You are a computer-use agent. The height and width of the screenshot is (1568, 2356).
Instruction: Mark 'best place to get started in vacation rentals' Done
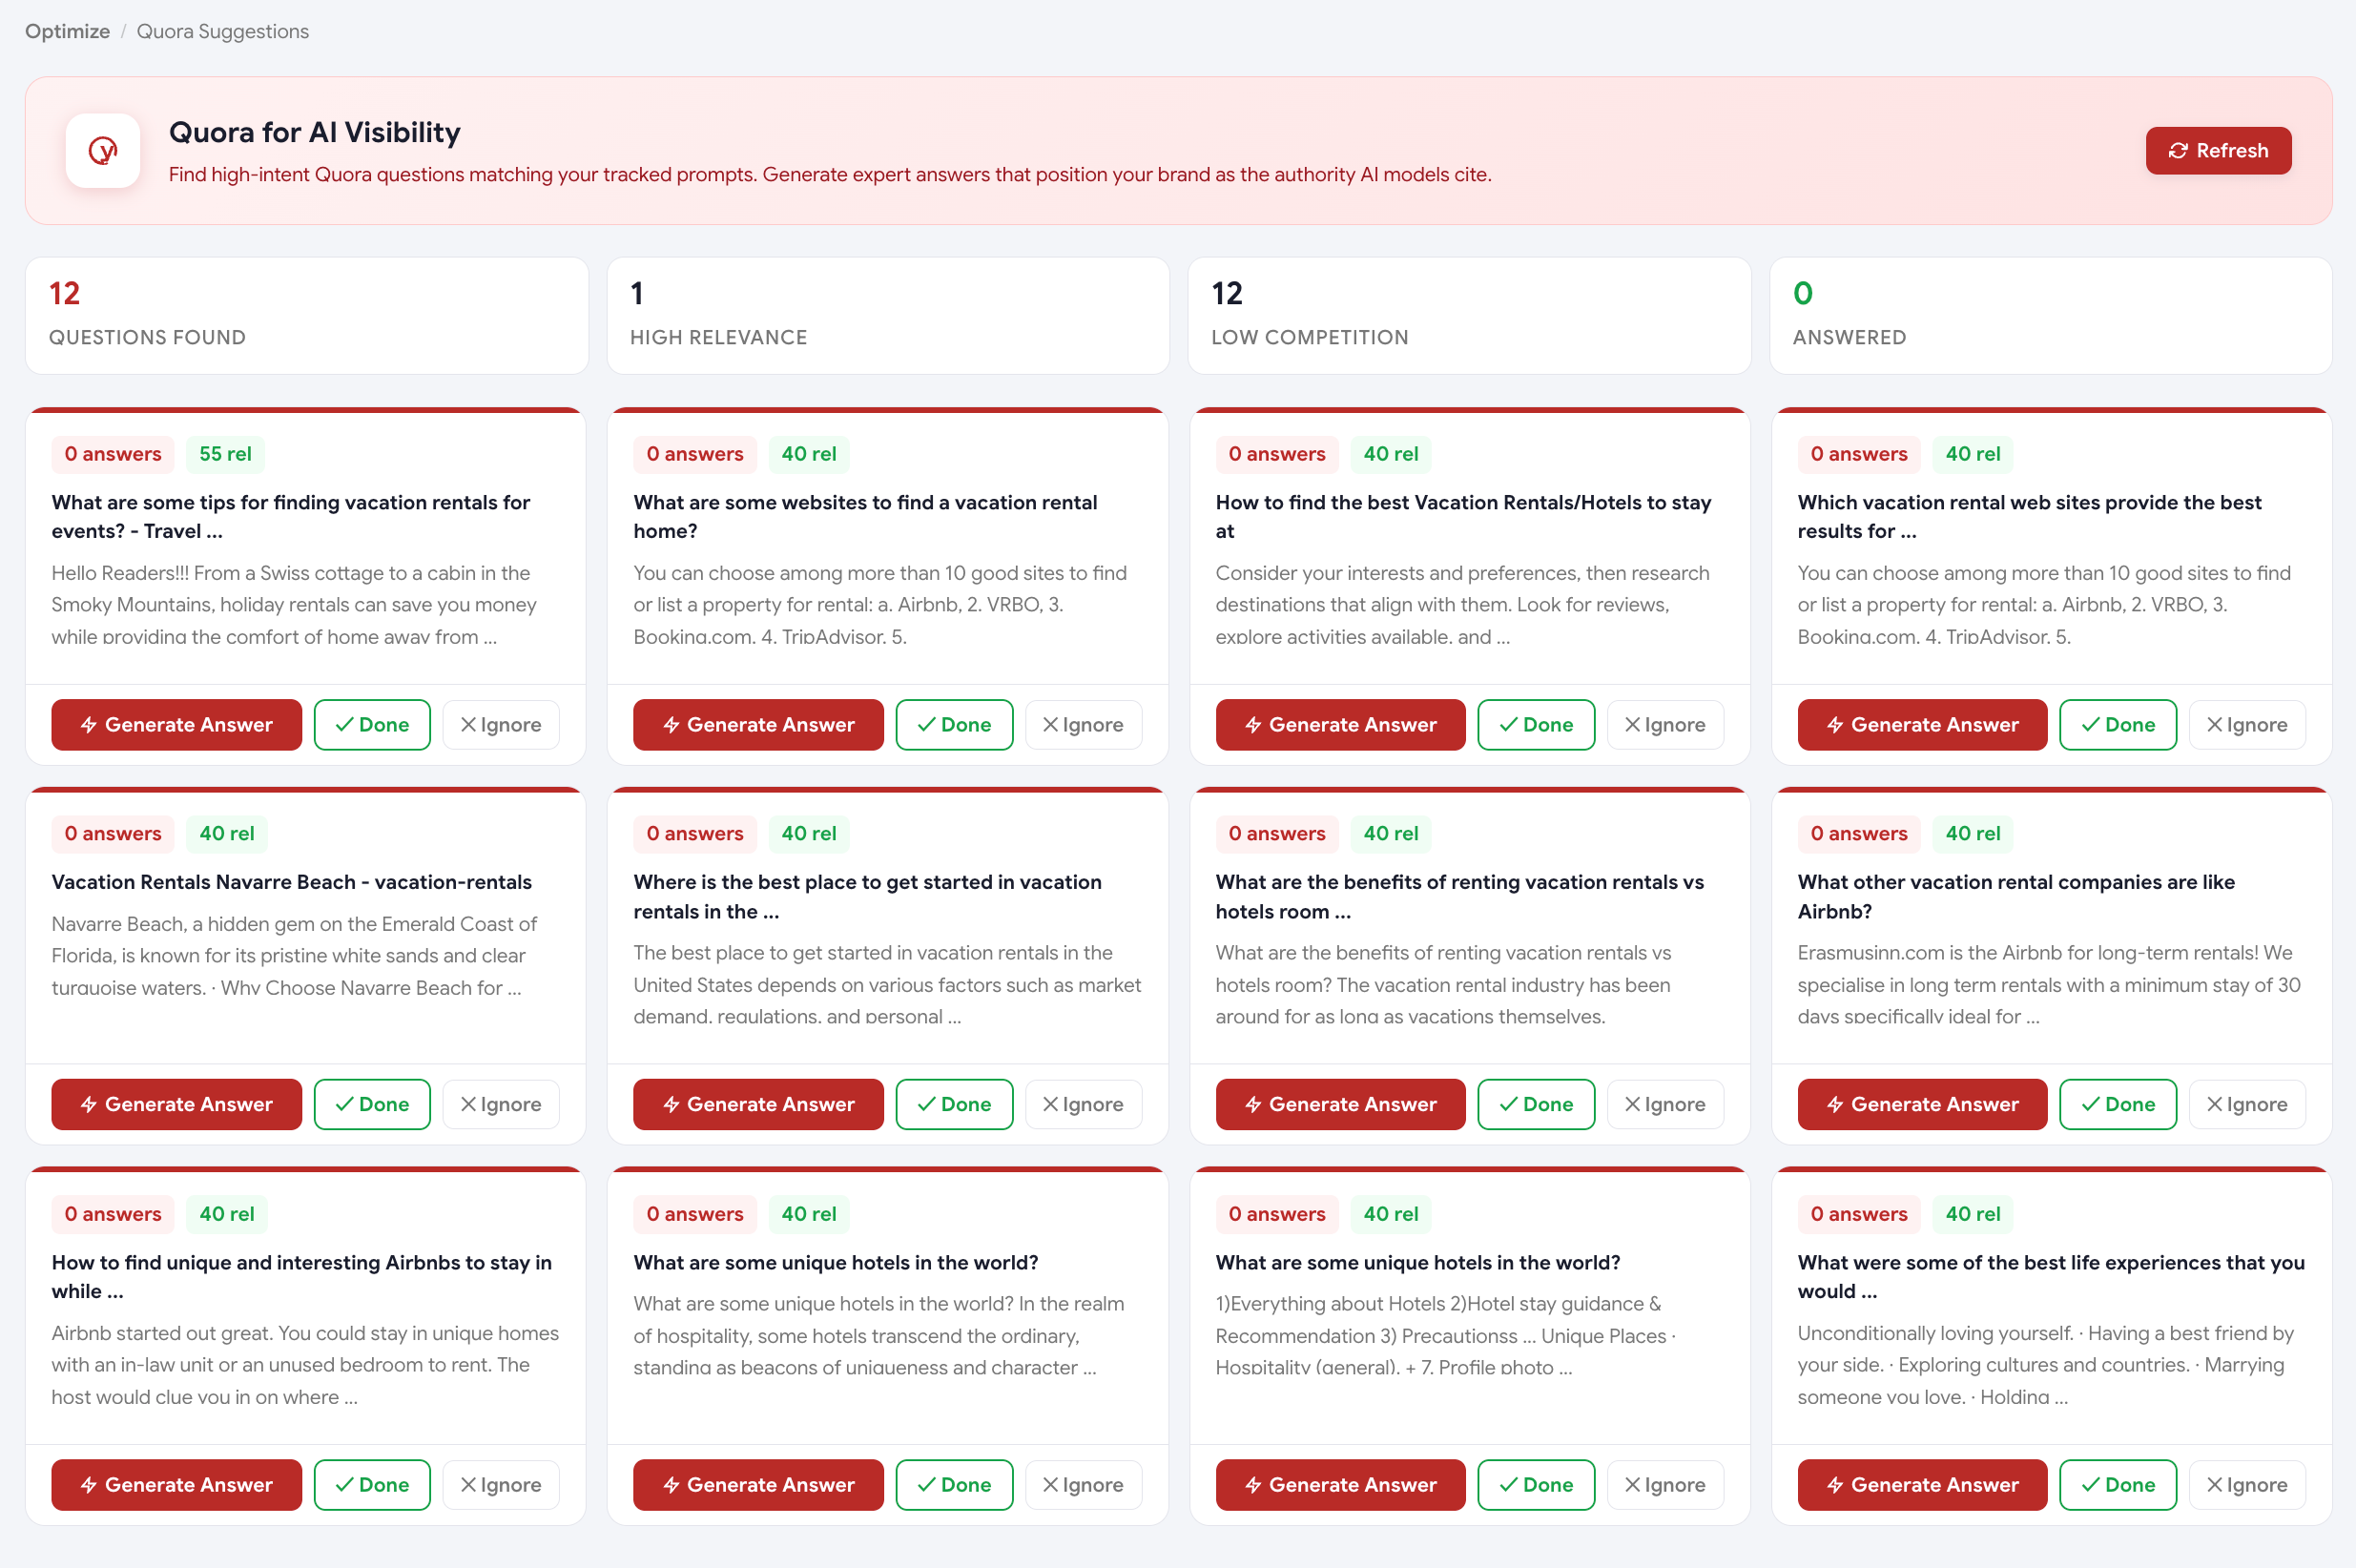[954, 1105]
